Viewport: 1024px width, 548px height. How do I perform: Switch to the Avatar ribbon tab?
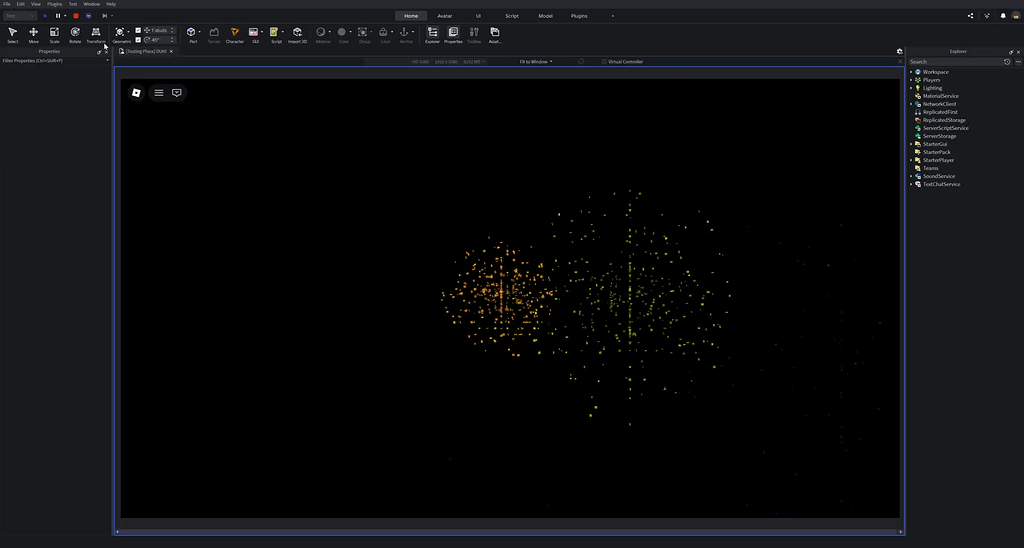tap(445, 16)
